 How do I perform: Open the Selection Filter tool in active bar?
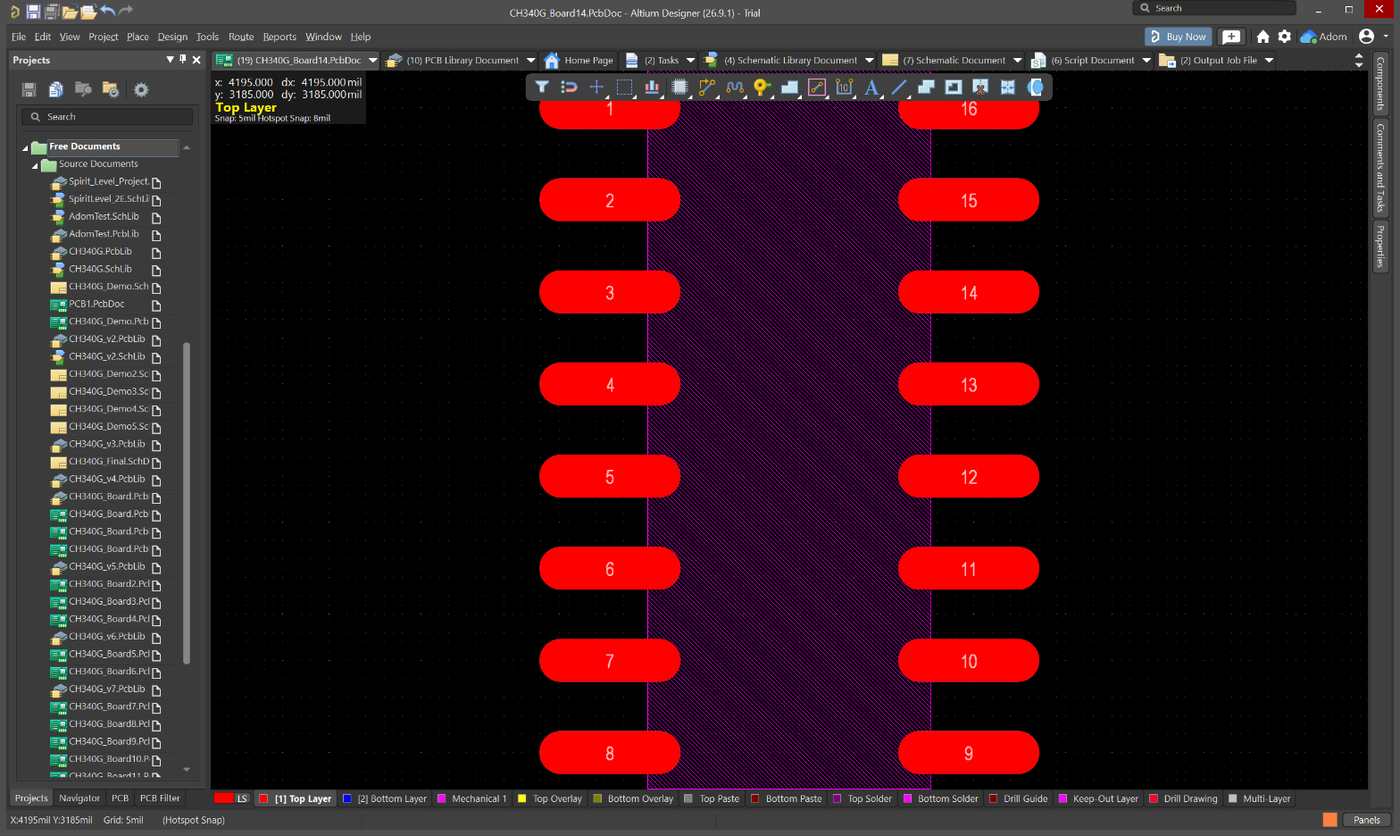click(541, 87)
